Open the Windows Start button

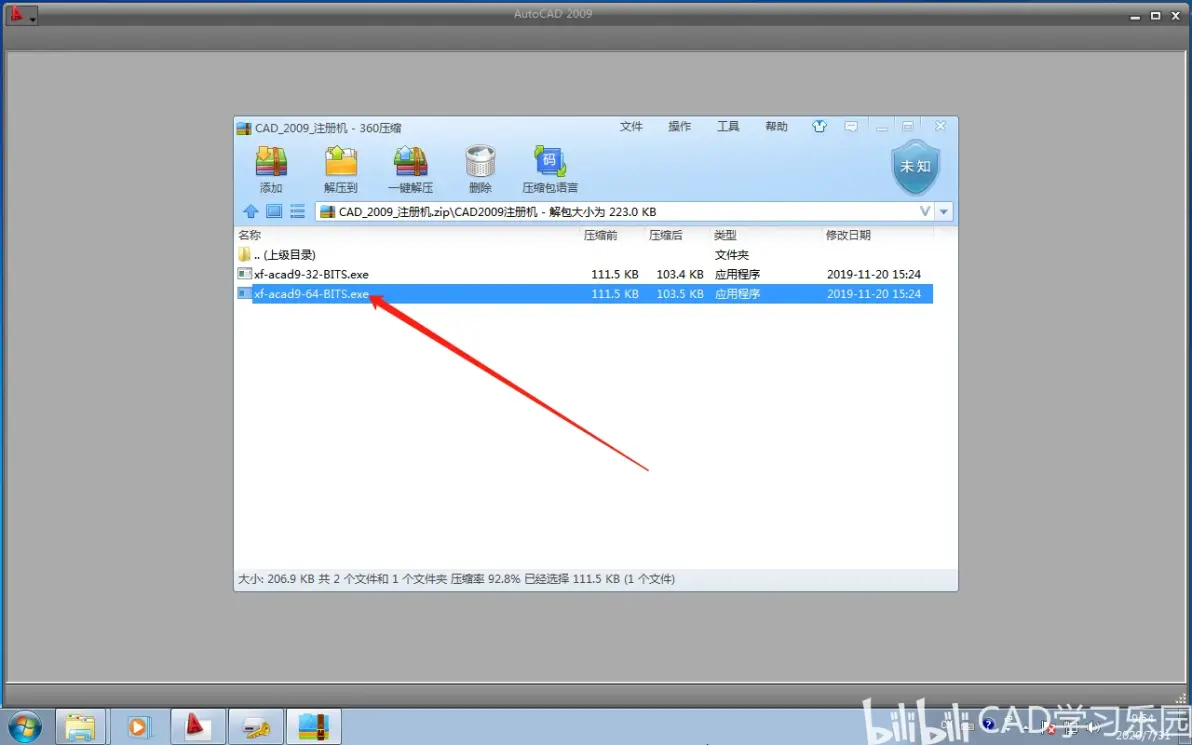pyautogui.click(x=25, y=728)
